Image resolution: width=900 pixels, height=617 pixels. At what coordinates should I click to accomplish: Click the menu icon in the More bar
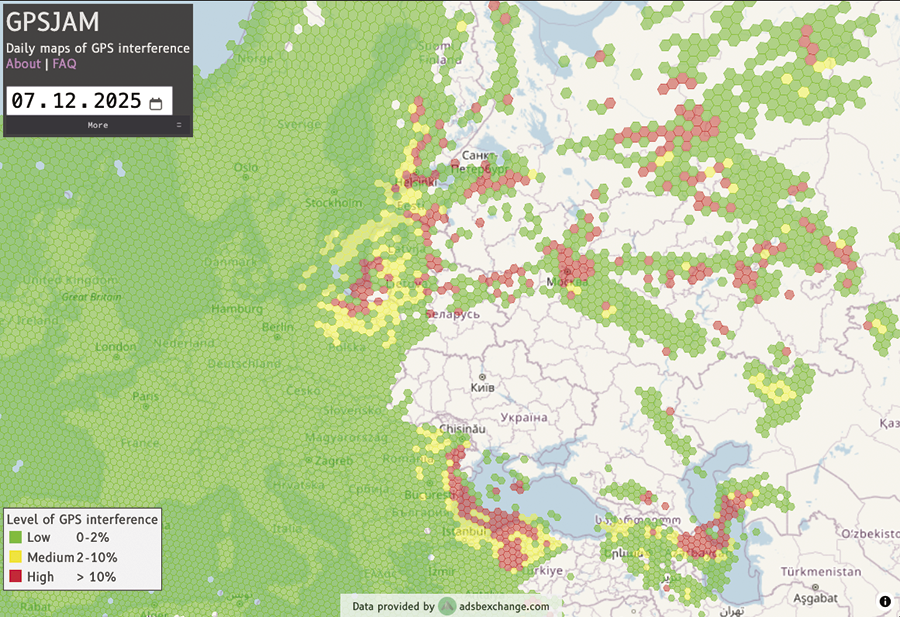coord(179,125)
